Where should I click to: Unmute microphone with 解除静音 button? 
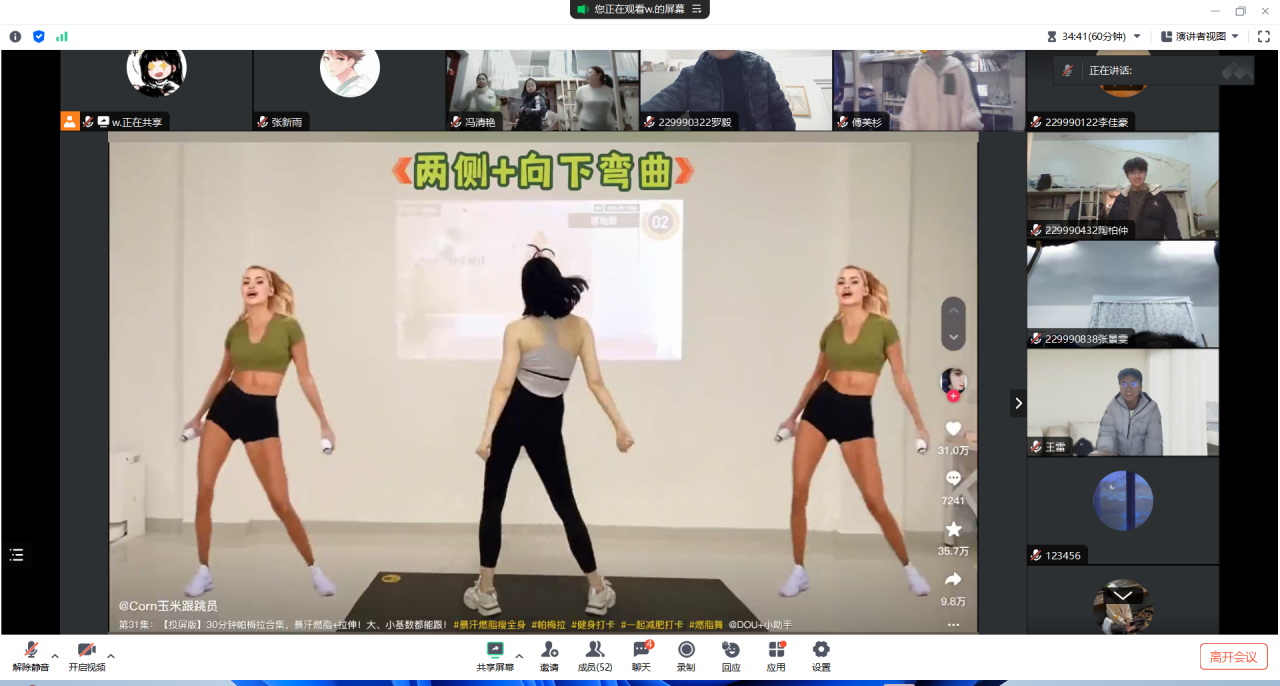pyautogui.click(x=30, y=654)
